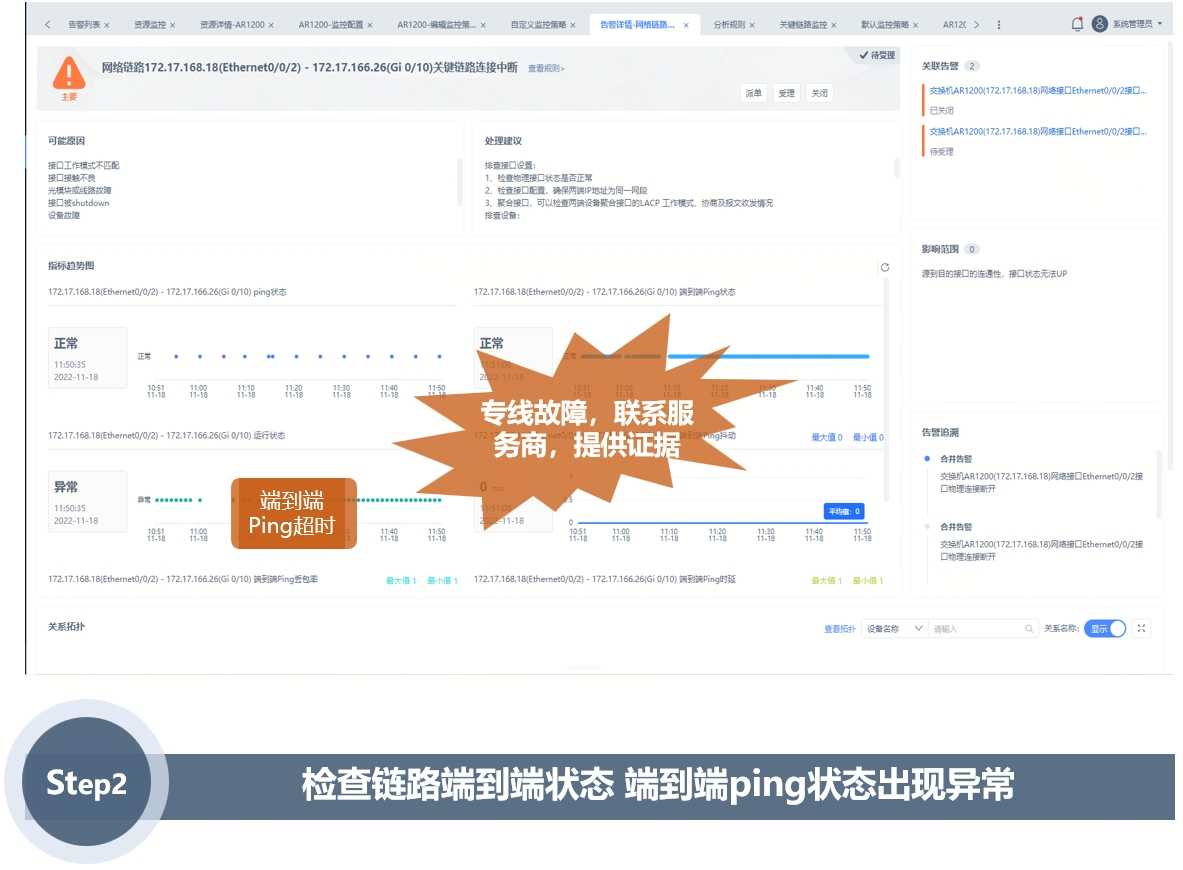Viewport: 1183px width, 870px height.
Task: Toggle the 关系名称 显示 switch
Action: [x=1105, y=629]
